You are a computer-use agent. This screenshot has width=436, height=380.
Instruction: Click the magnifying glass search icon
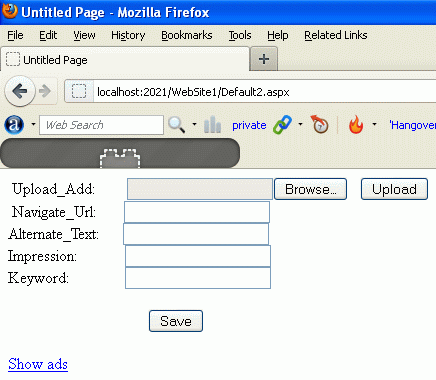176,125
